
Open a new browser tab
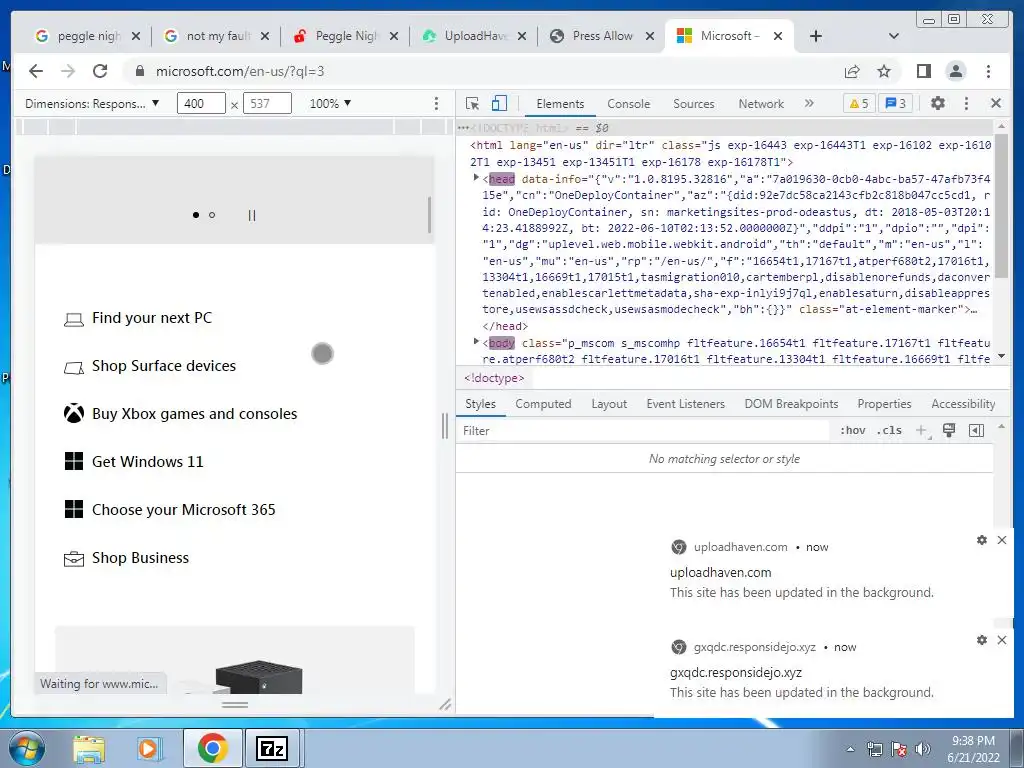(816, 36)
